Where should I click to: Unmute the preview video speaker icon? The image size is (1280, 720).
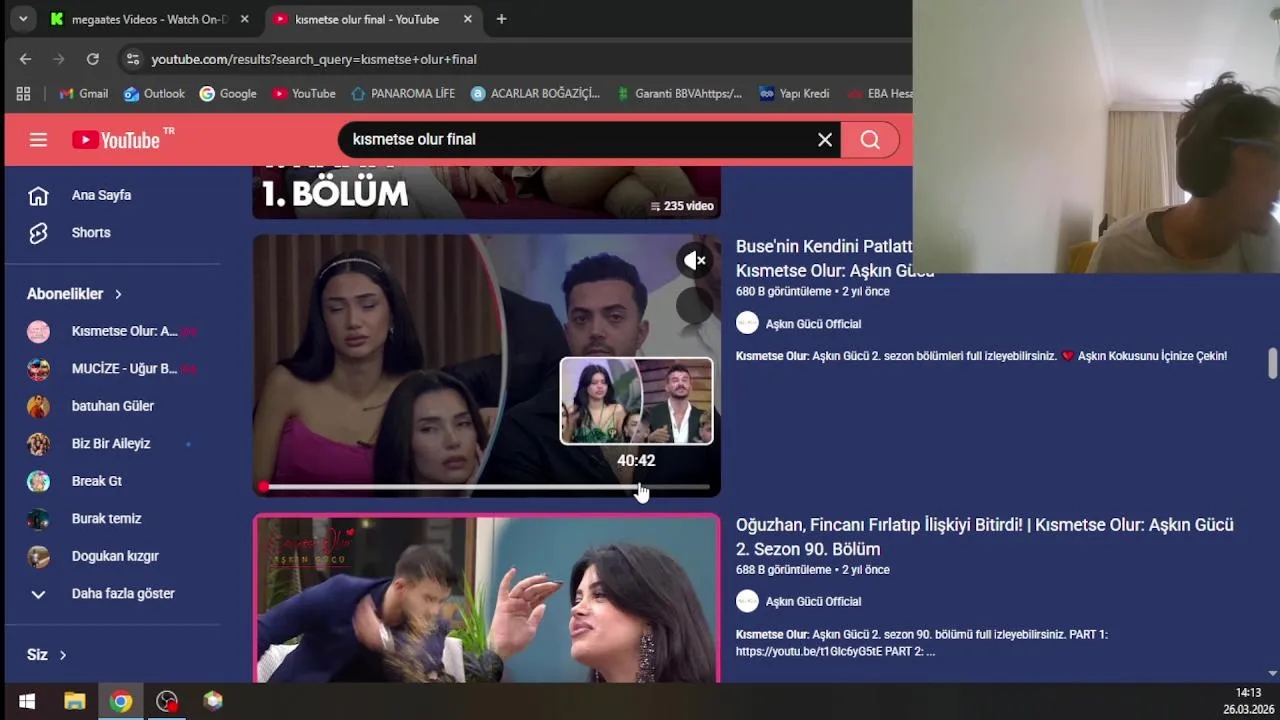[x=694, y=261]
